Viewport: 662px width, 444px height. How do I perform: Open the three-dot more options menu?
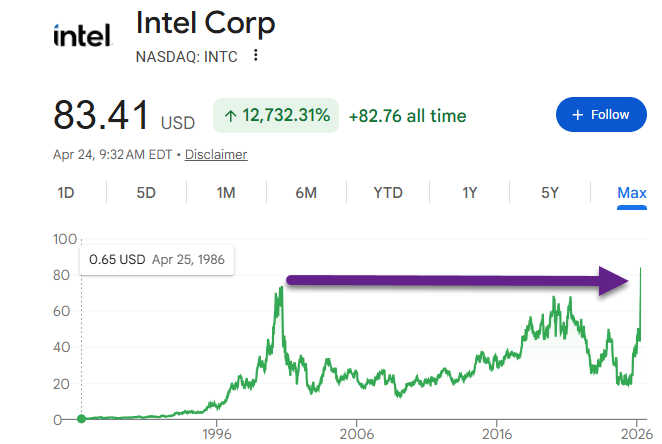coord(257,56)
